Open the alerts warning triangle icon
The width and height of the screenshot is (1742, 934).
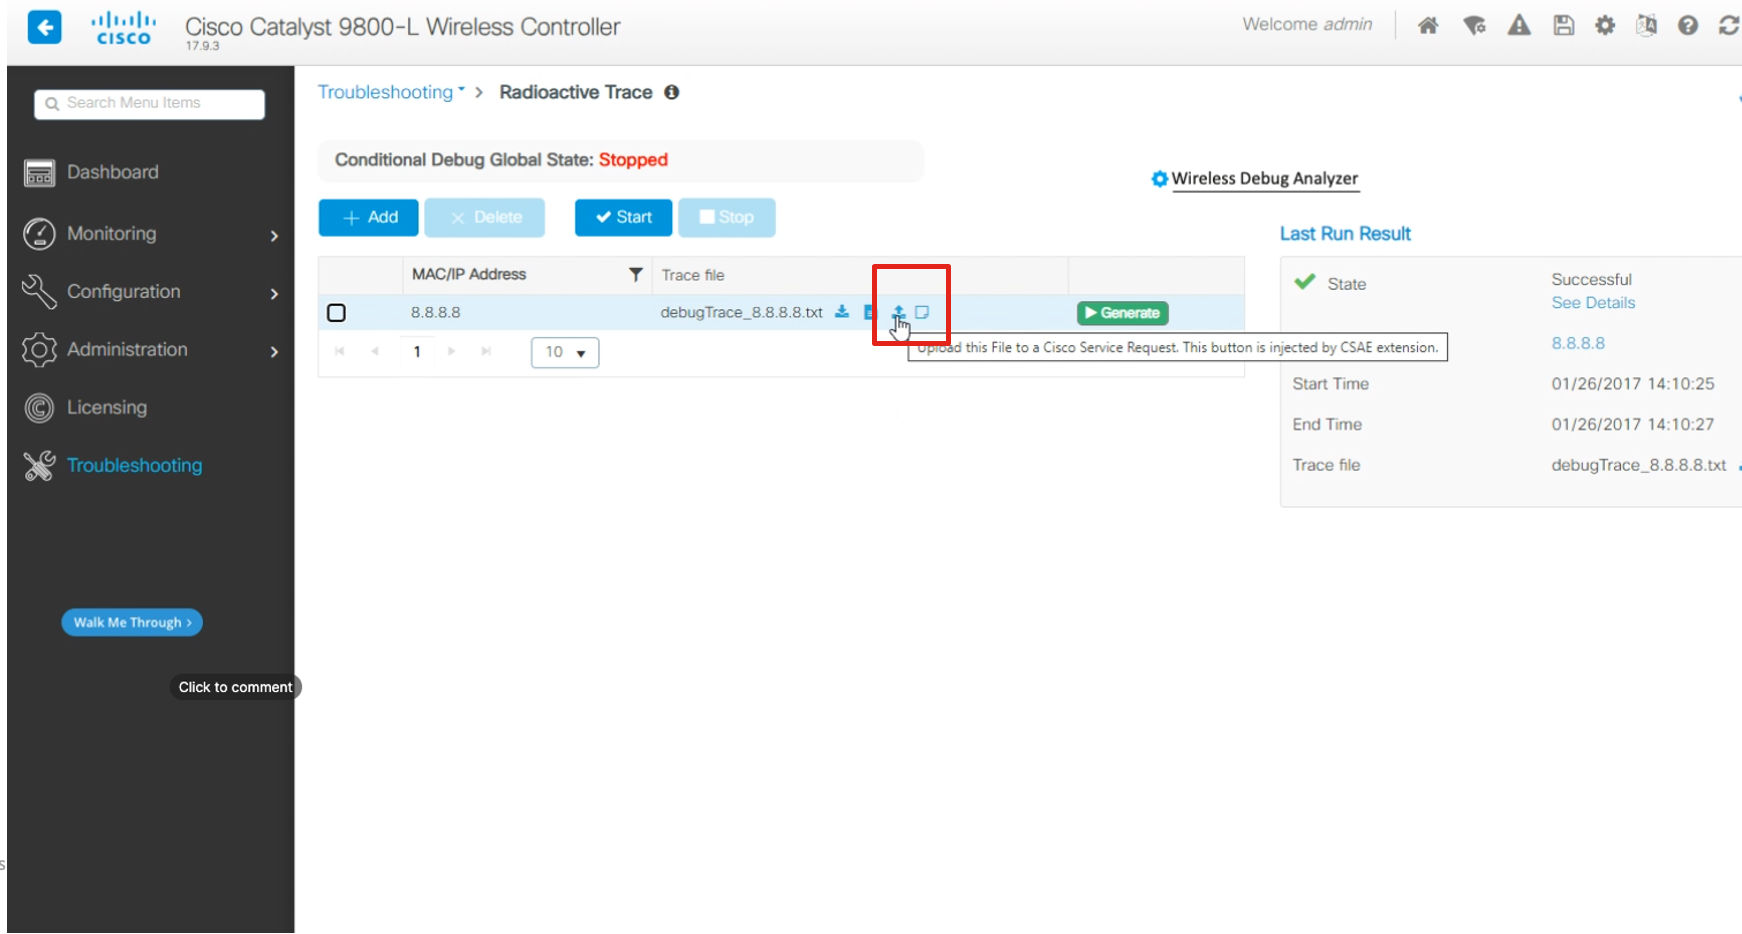tap(1519, 25)
